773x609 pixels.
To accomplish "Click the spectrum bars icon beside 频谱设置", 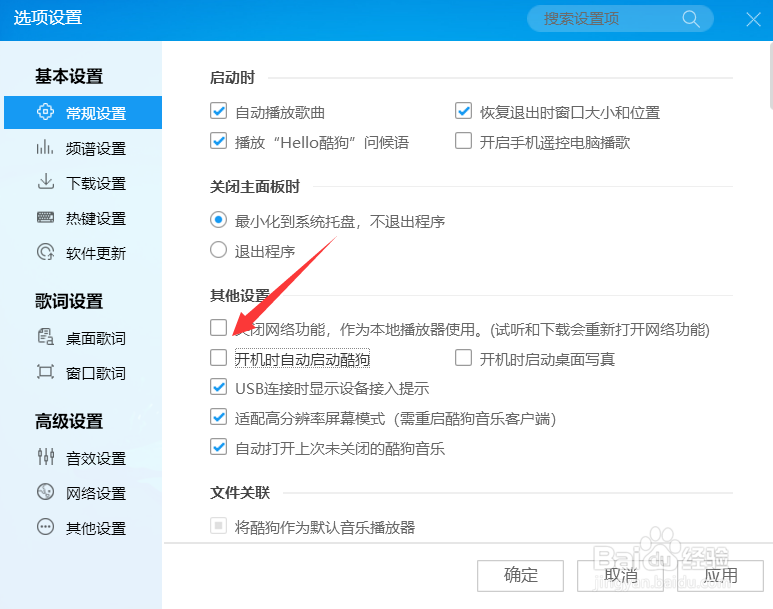I will tap(44, 147).
